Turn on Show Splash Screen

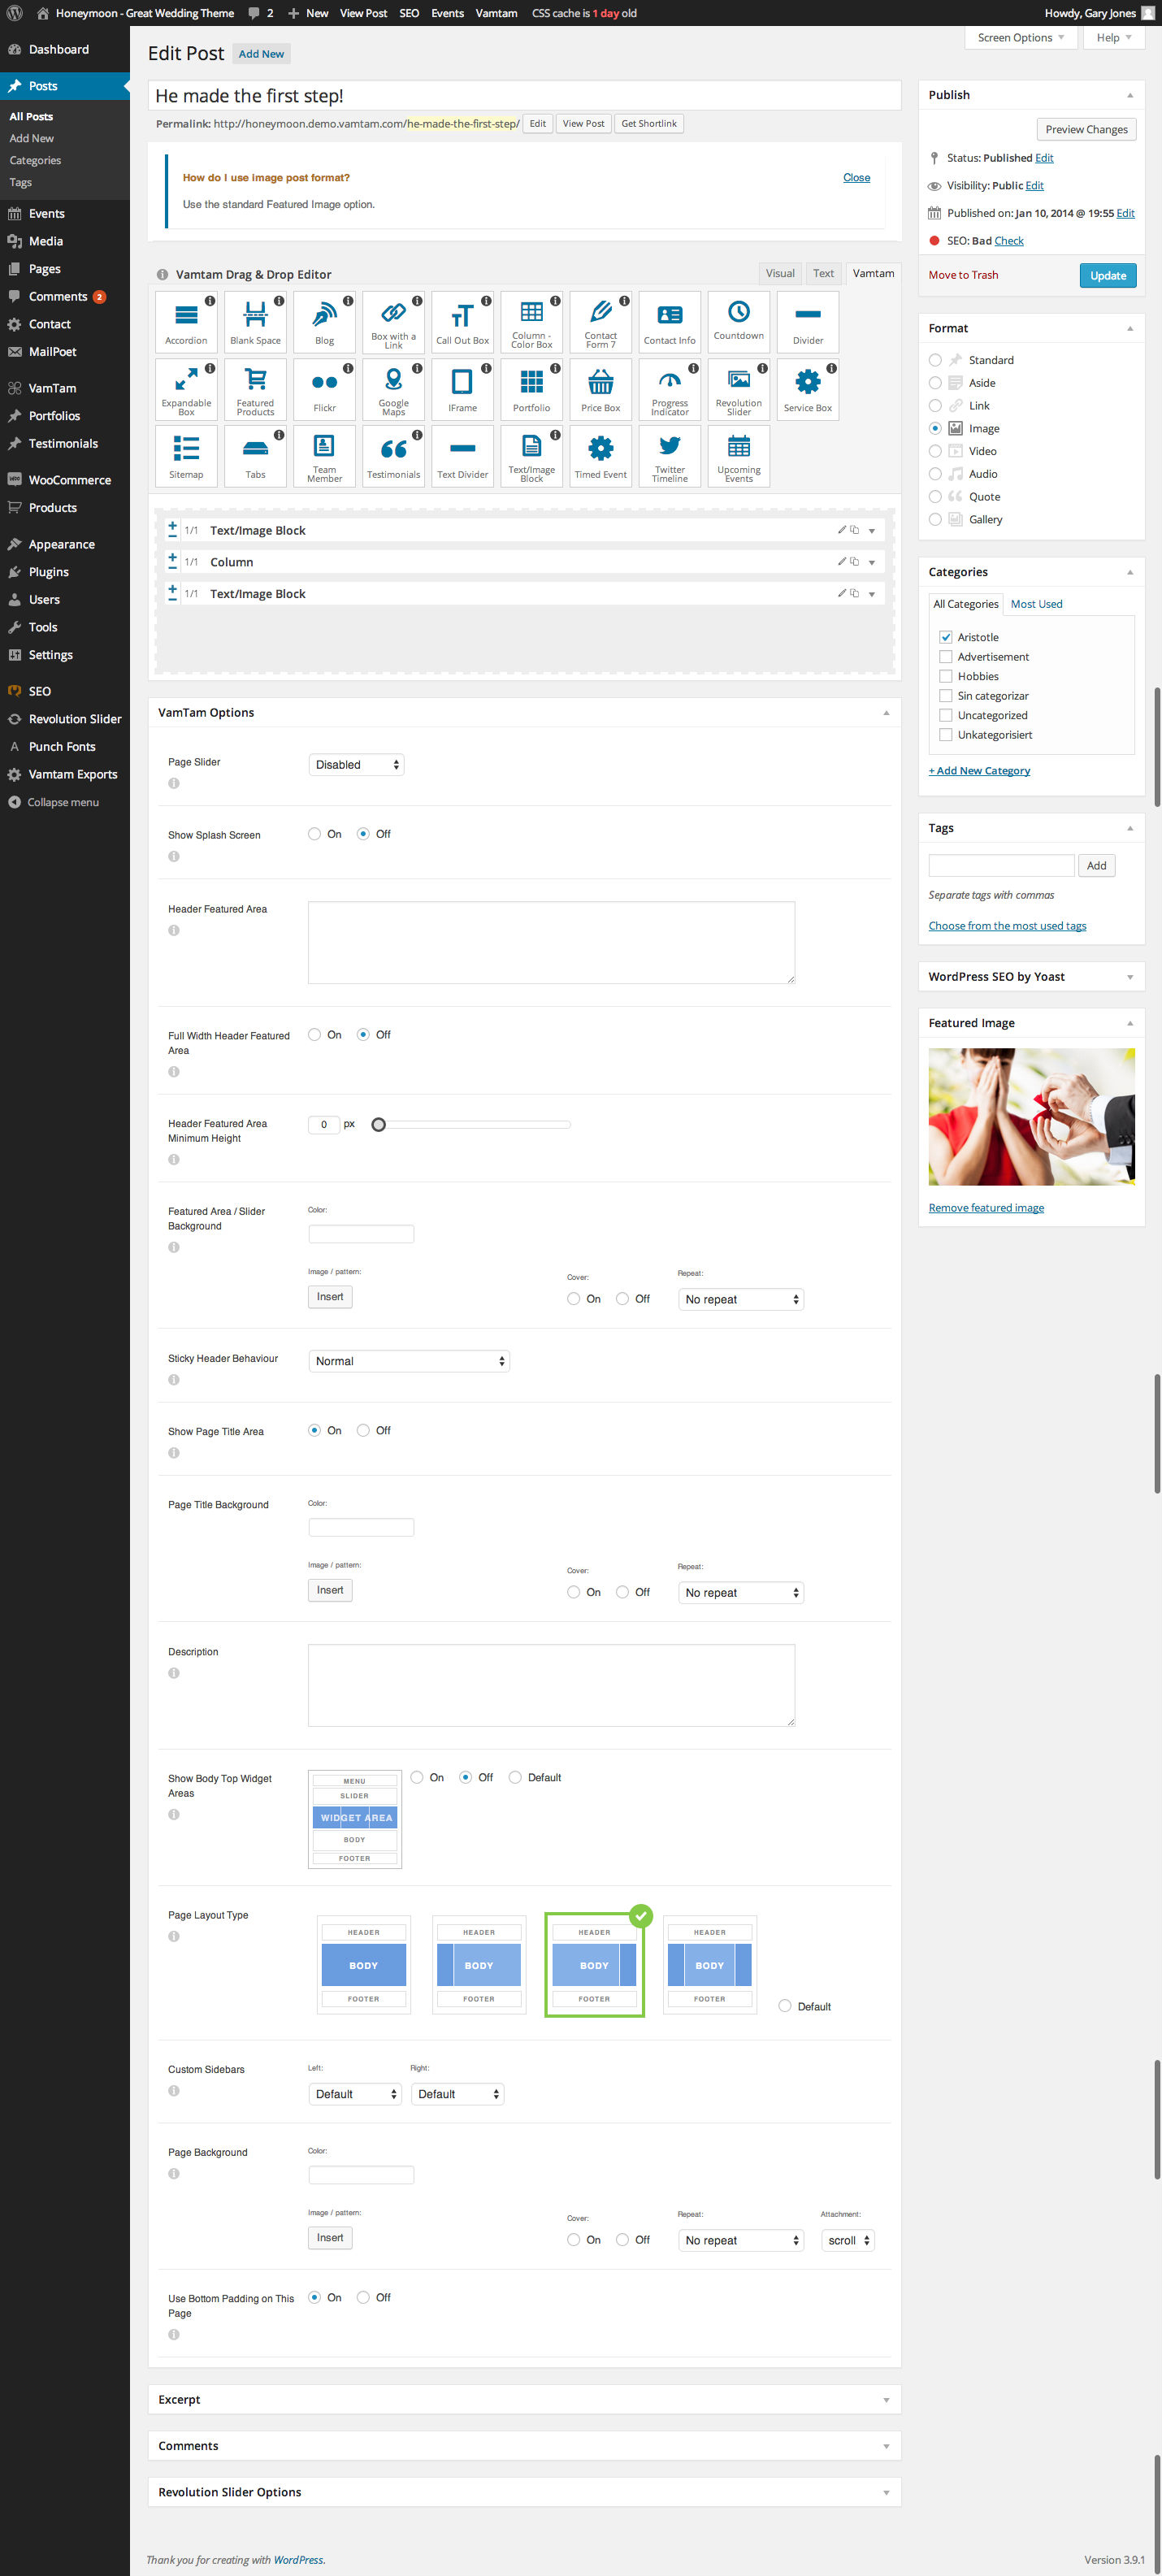point(315,834)
